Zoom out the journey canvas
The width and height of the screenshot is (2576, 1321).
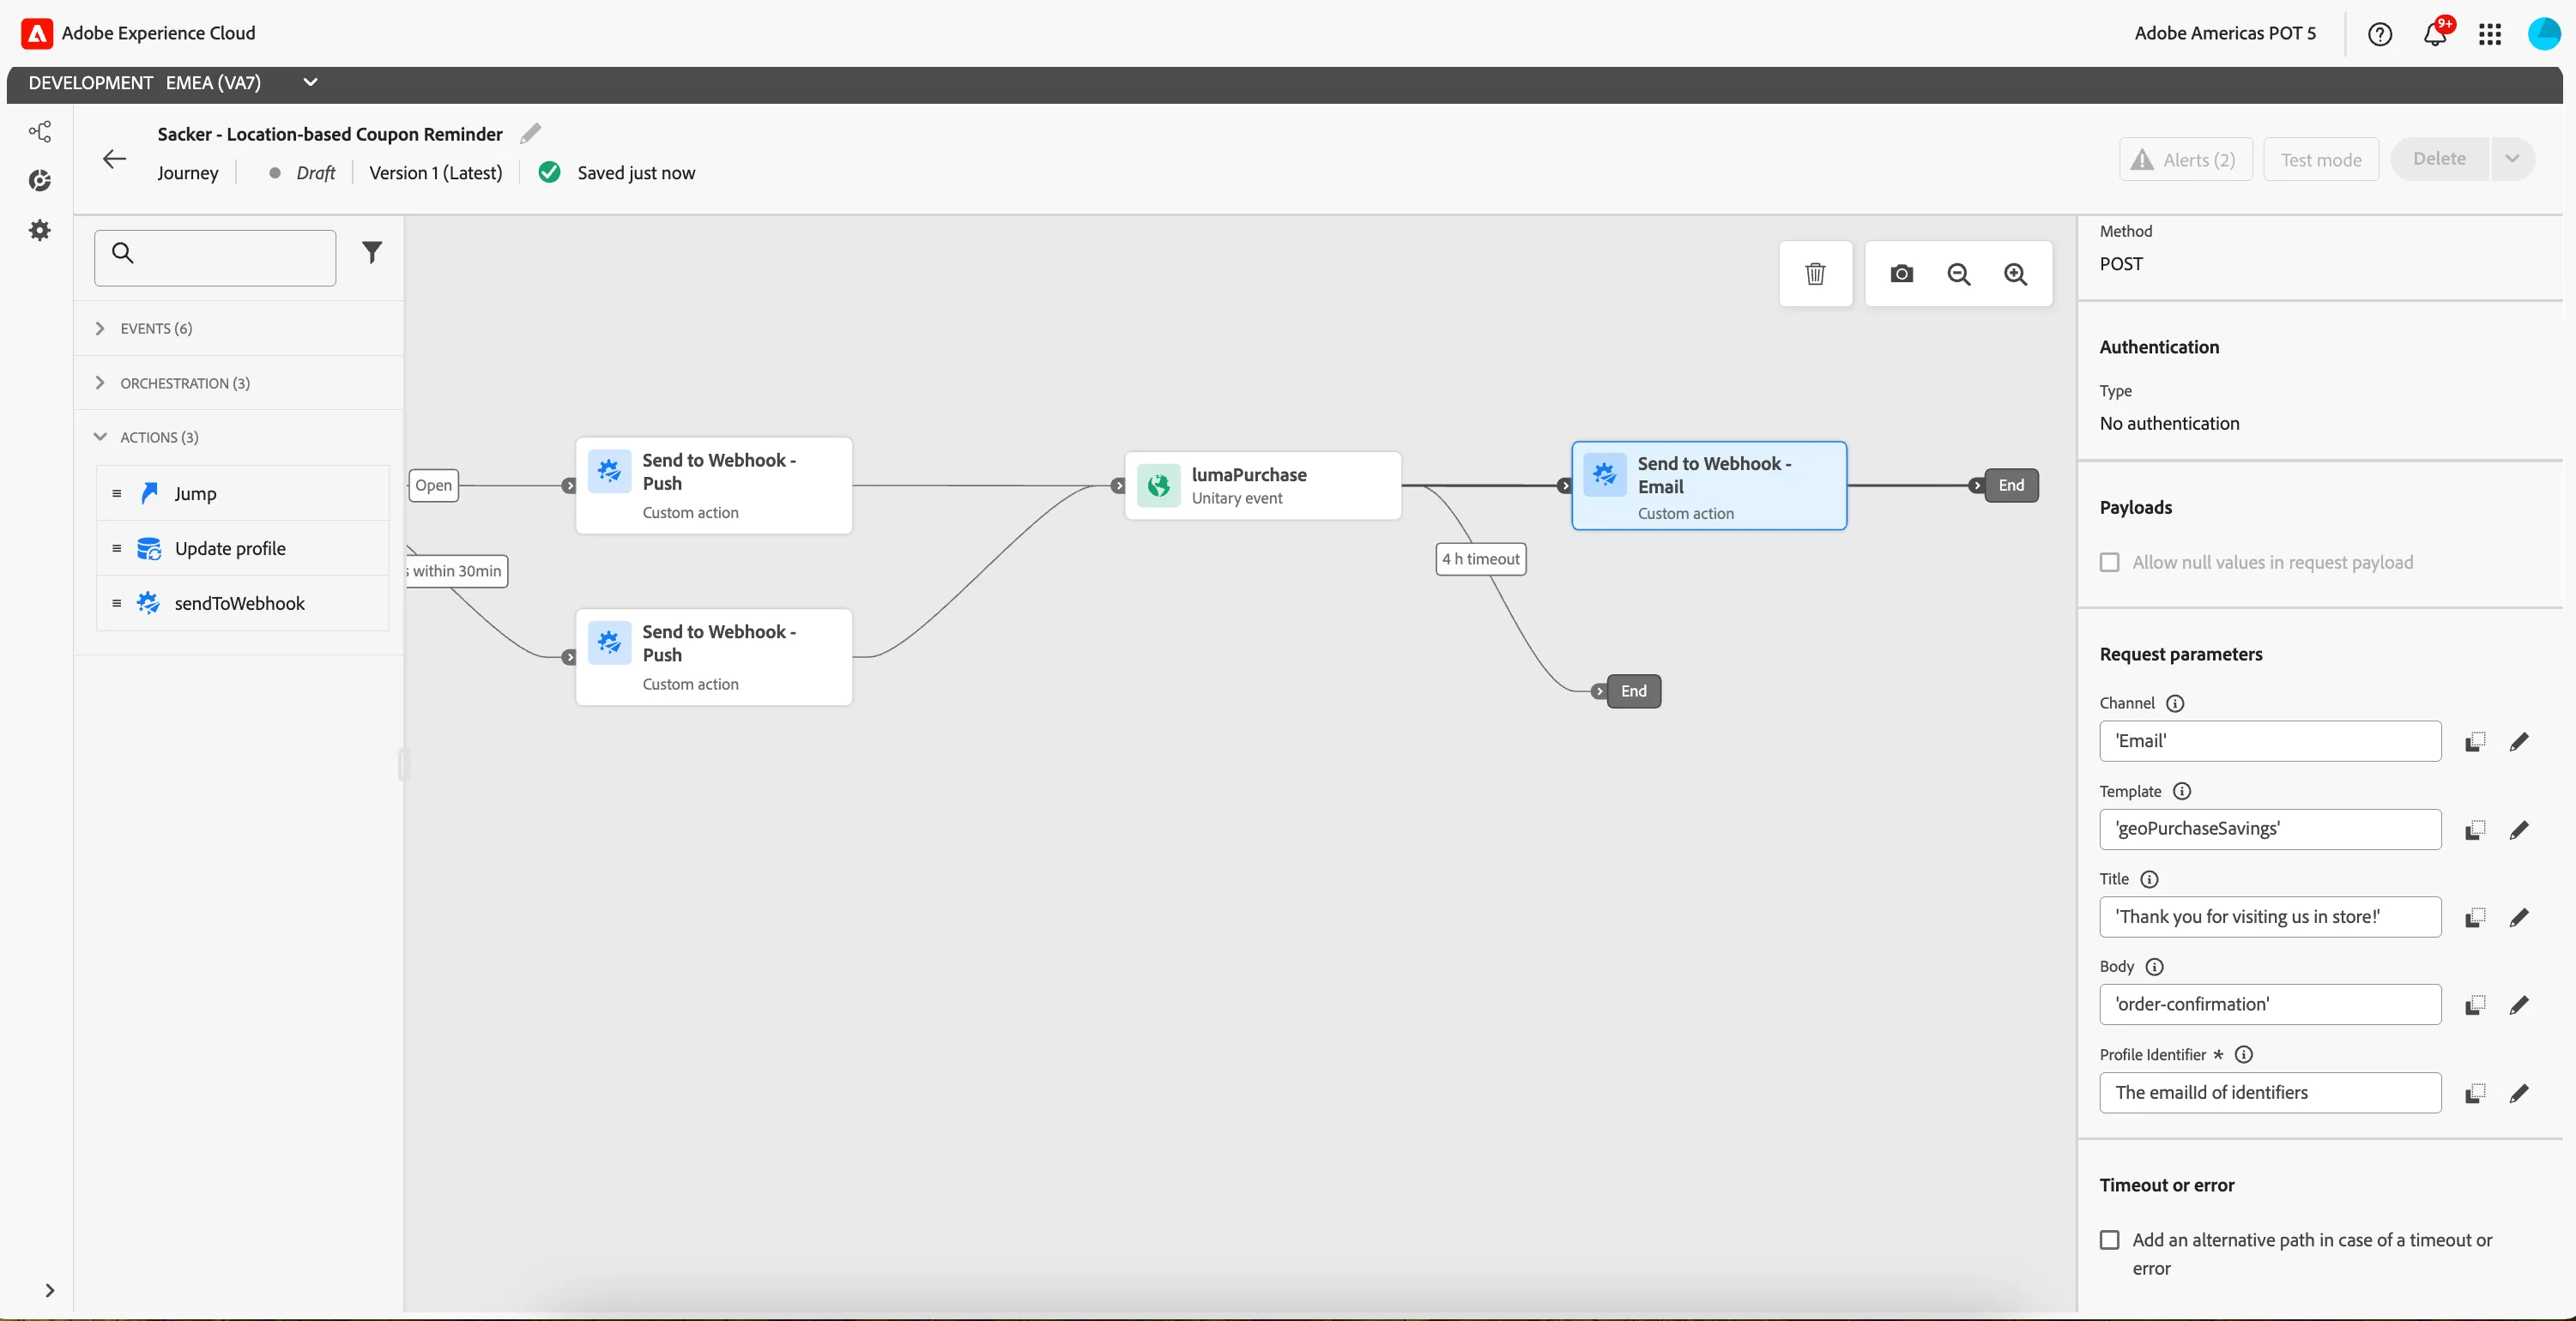1959,274
